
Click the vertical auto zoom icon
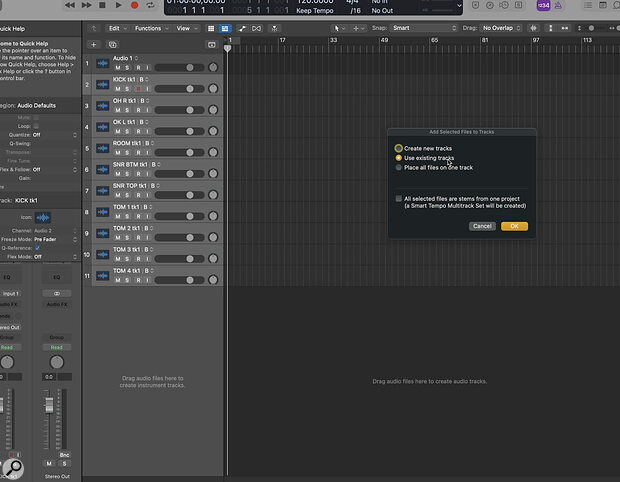click(x=550, y=28)
